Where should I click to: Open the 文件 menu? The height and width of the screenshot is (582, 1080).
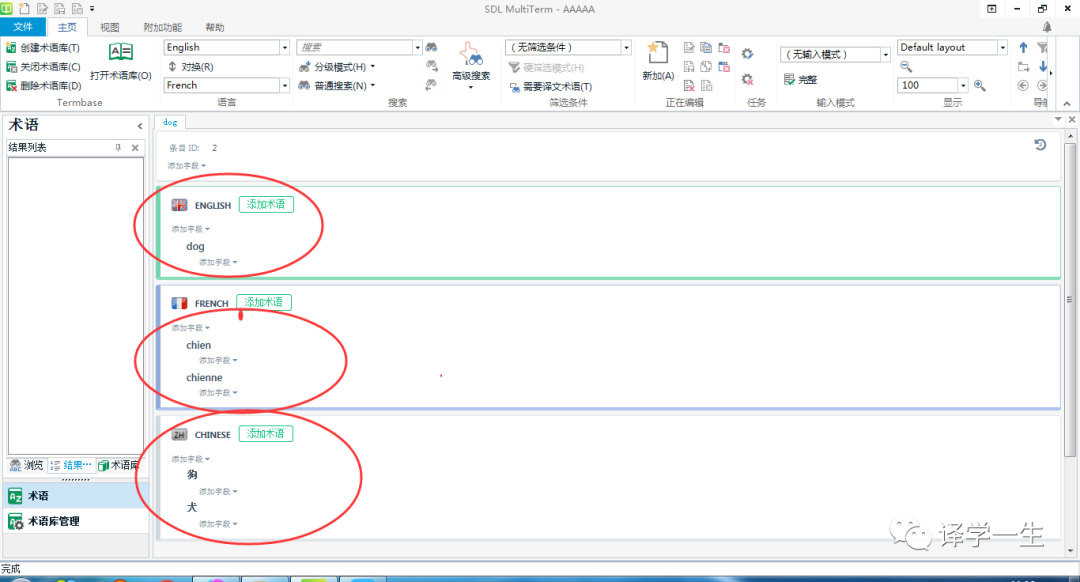click(23, 27)
